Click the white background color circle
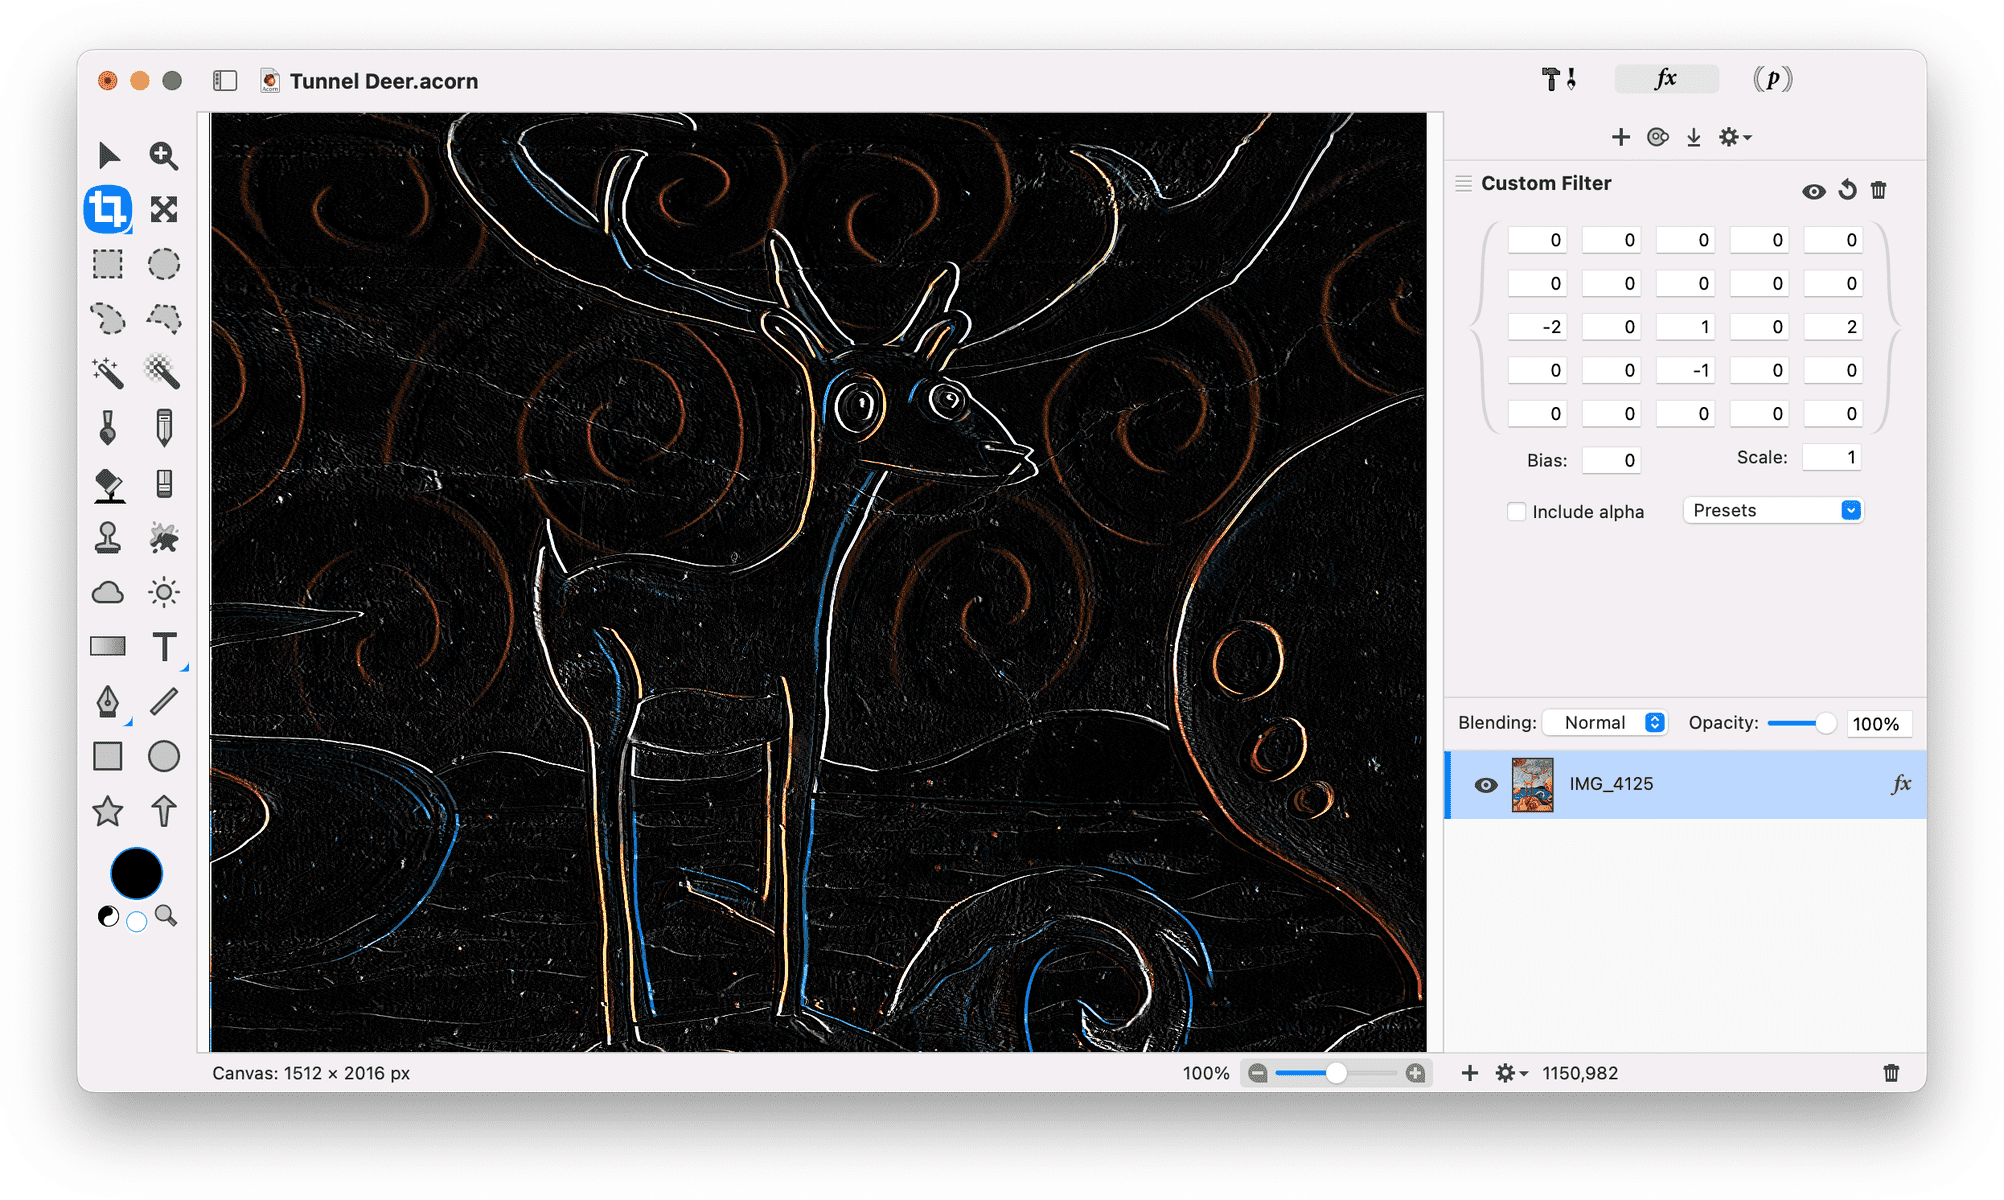Screen dimensions: 2004x1200 pyautogui.click(x=137, y=921)
